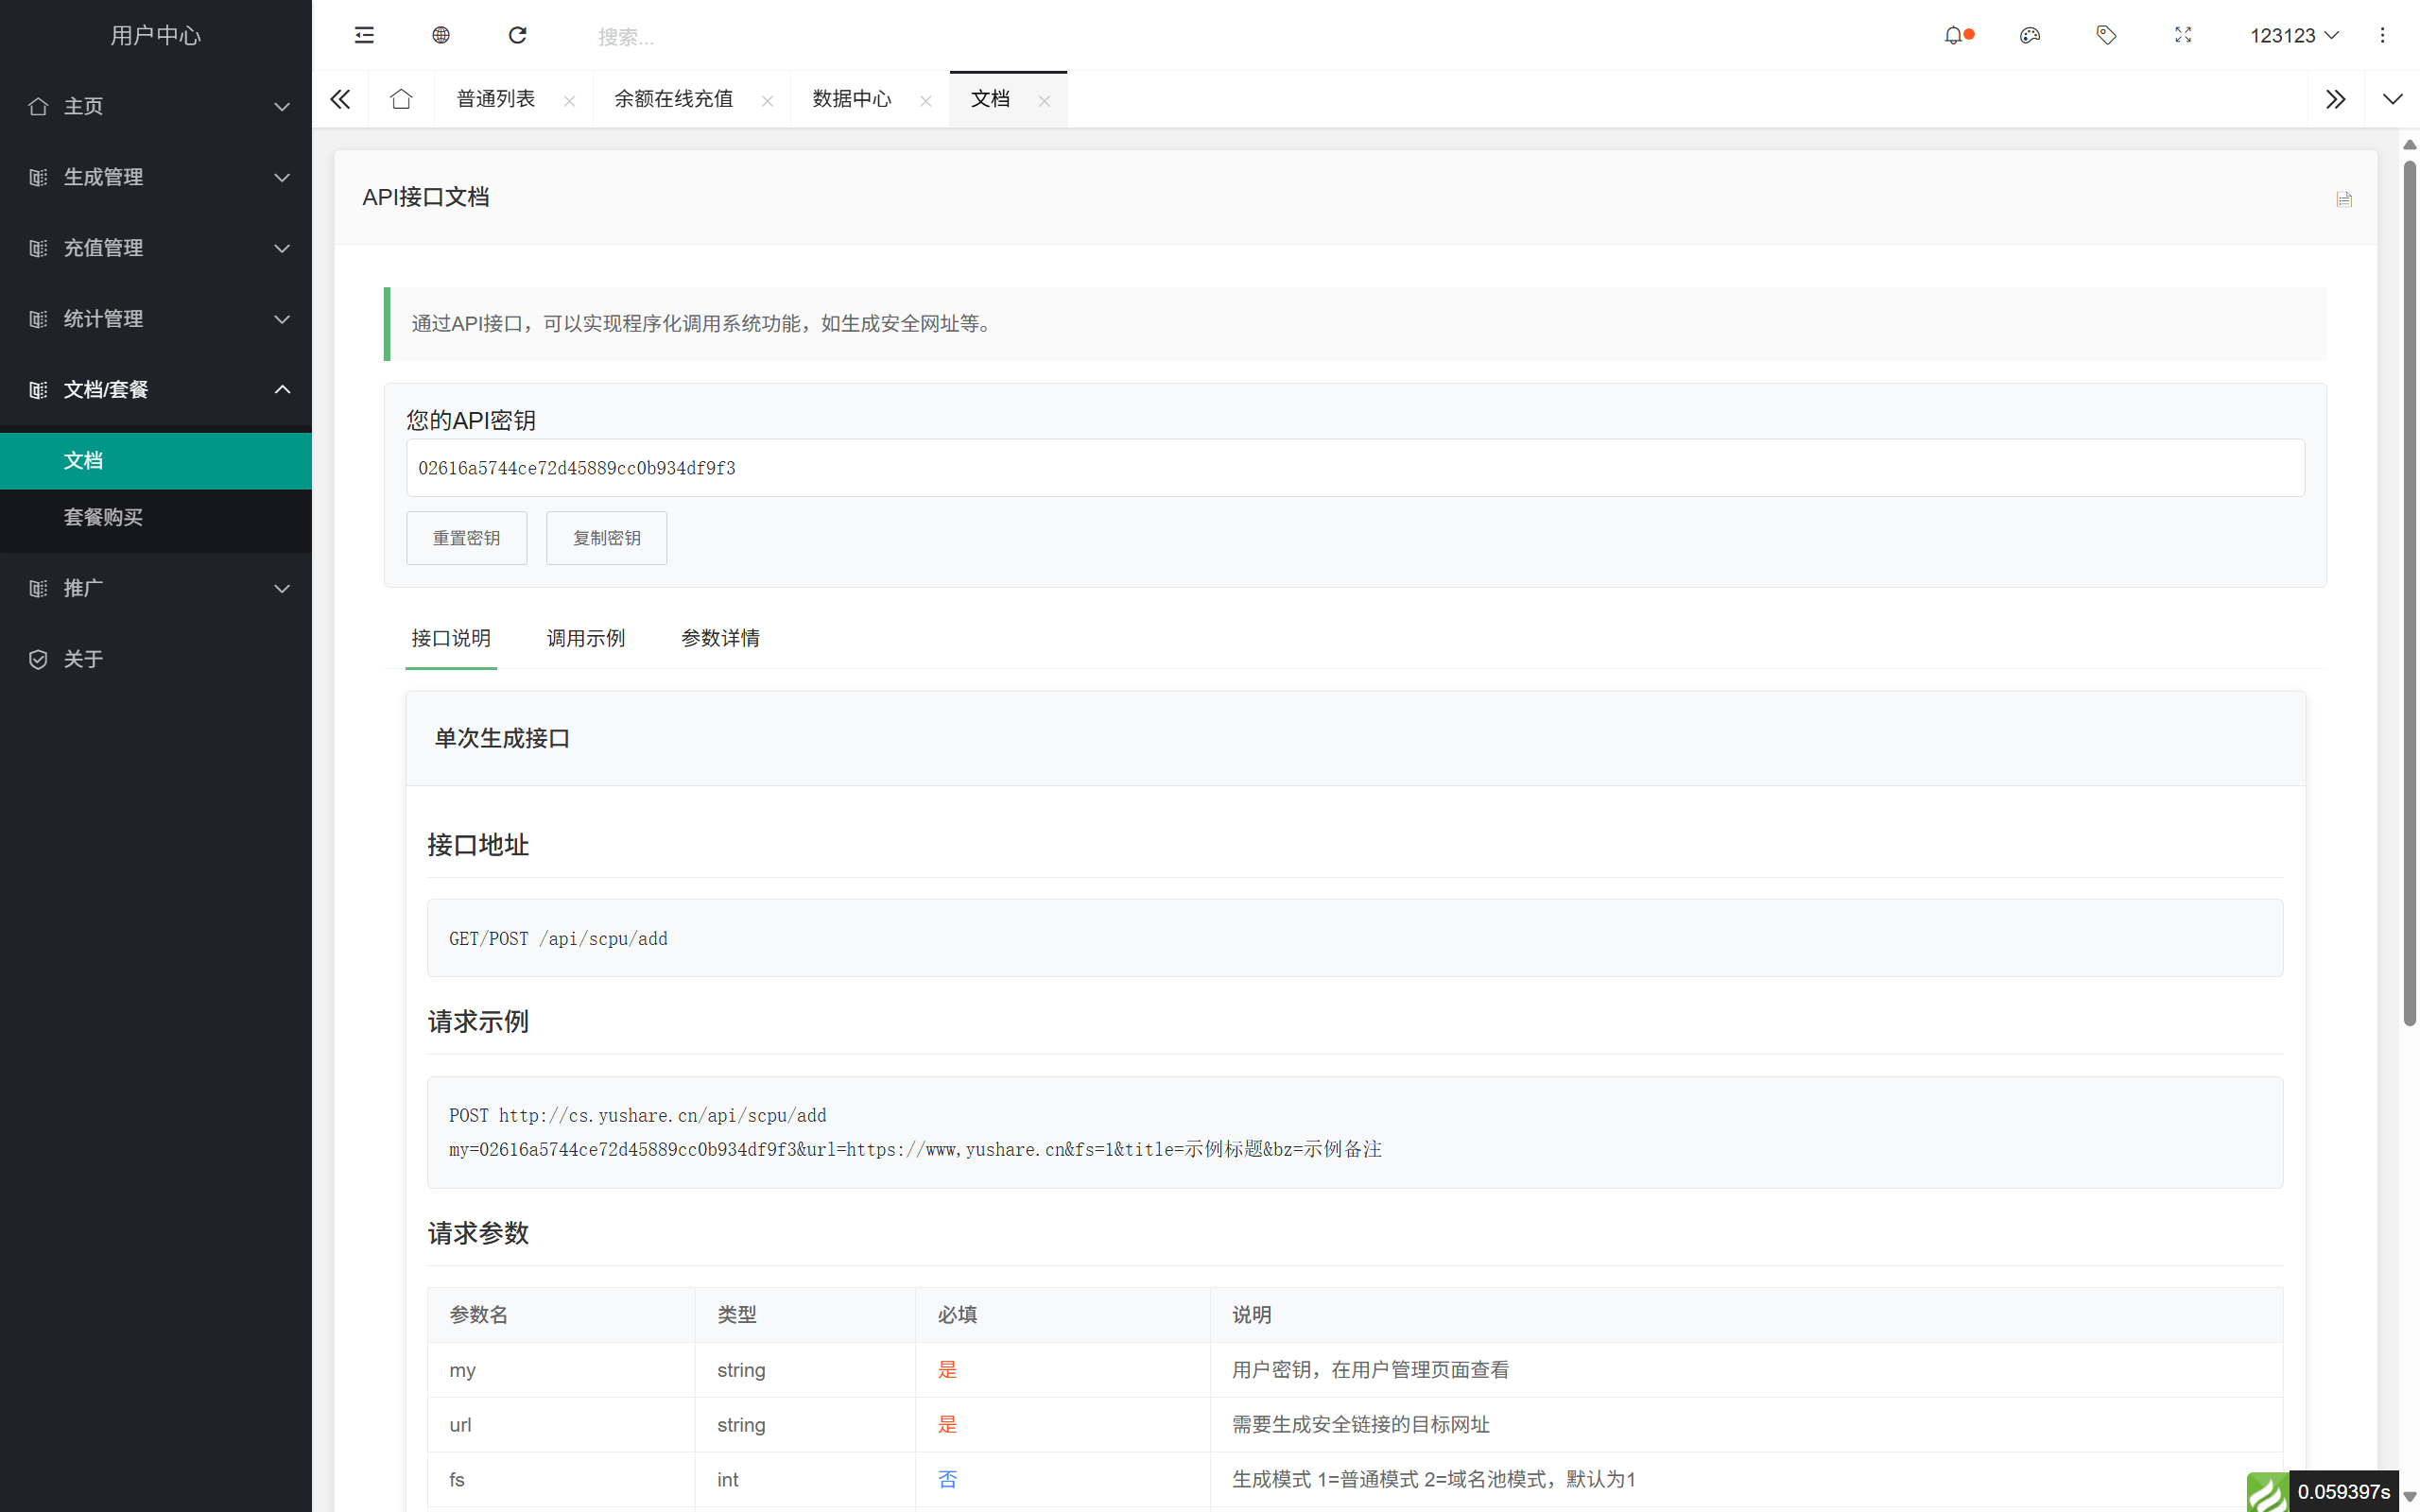This screenshot has width=2420, height=1512.
Task: Click the 重置密钥 button
Action: (x=466, y=537)
